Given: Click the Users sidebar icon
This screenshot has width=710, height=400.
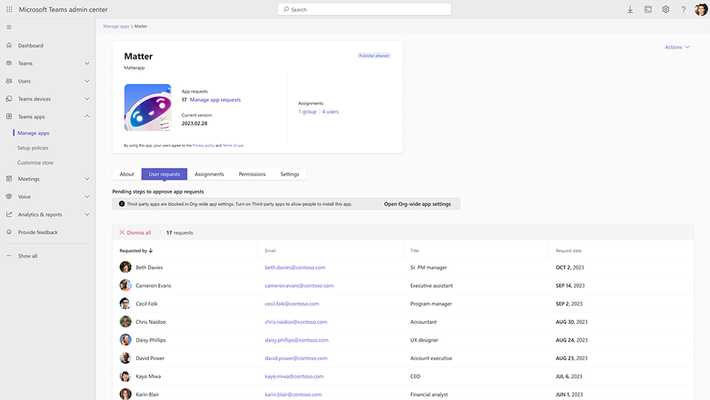Looking at the screenshot, I should [9, 81].
